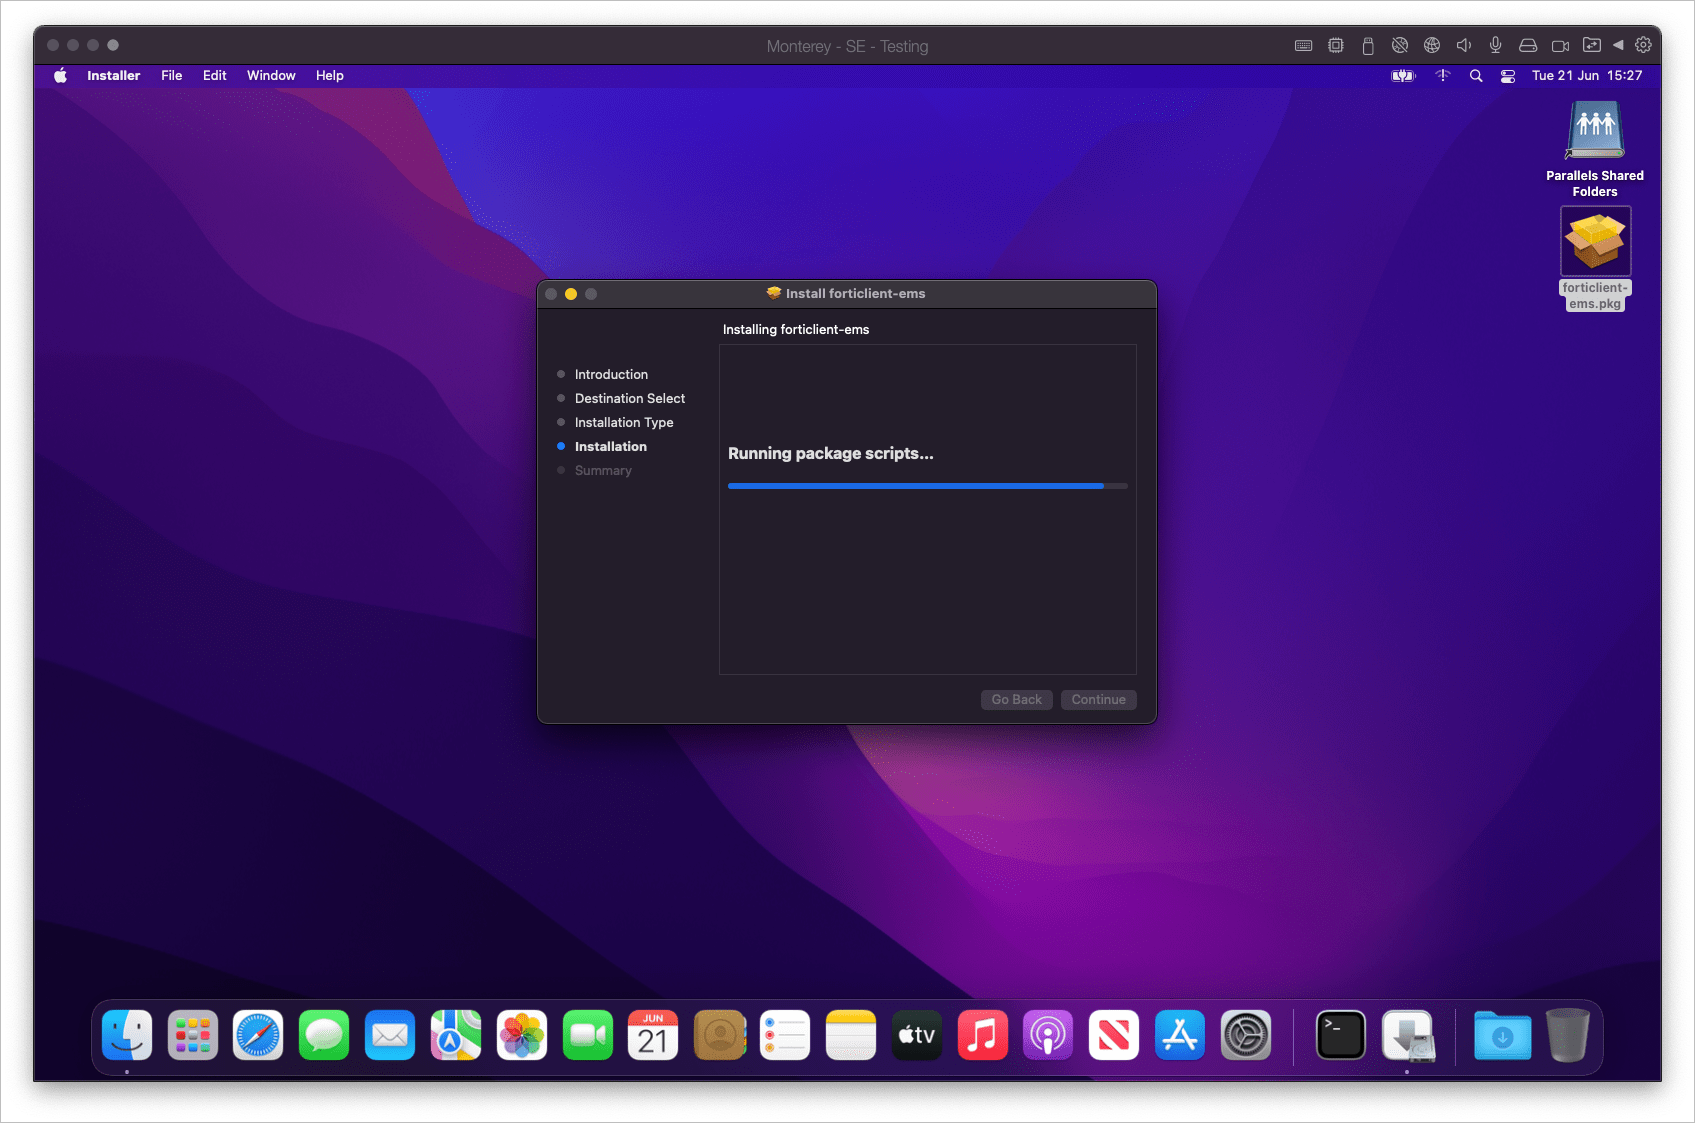Select Installation Type step
1695x1123 pixels.
[624, 422]
